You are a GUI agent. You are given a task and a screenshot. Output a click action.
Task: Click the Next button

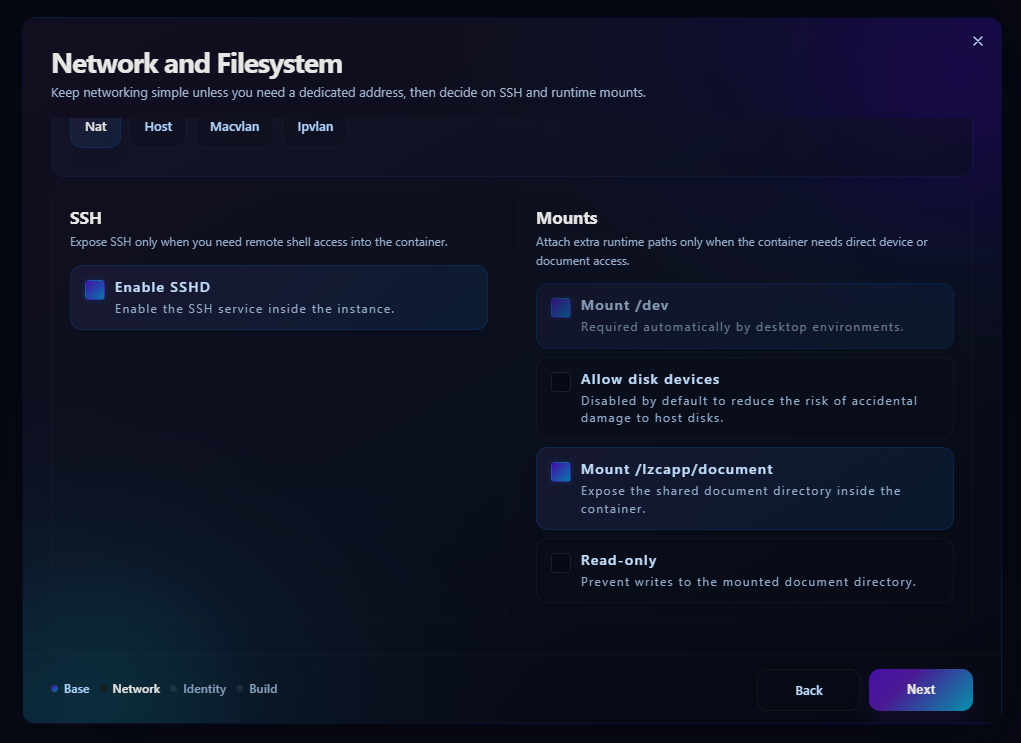click(x=921, y=690)
